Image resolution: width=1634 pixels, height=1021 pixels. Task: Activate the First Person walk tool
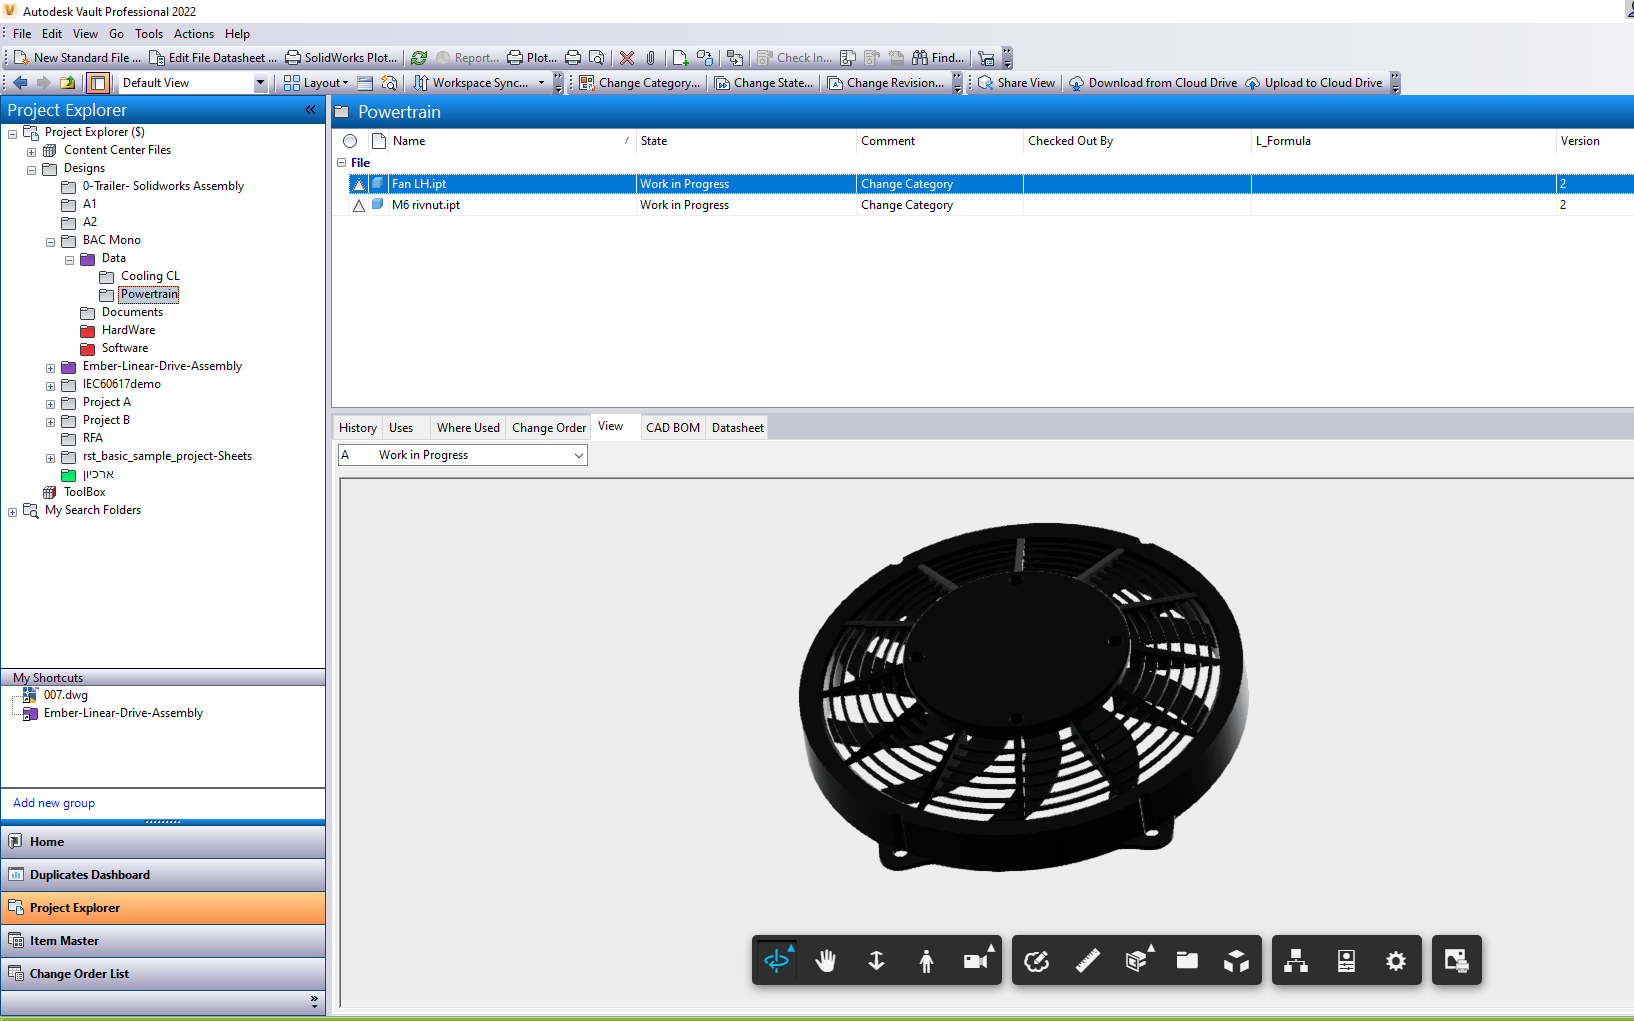926,961
